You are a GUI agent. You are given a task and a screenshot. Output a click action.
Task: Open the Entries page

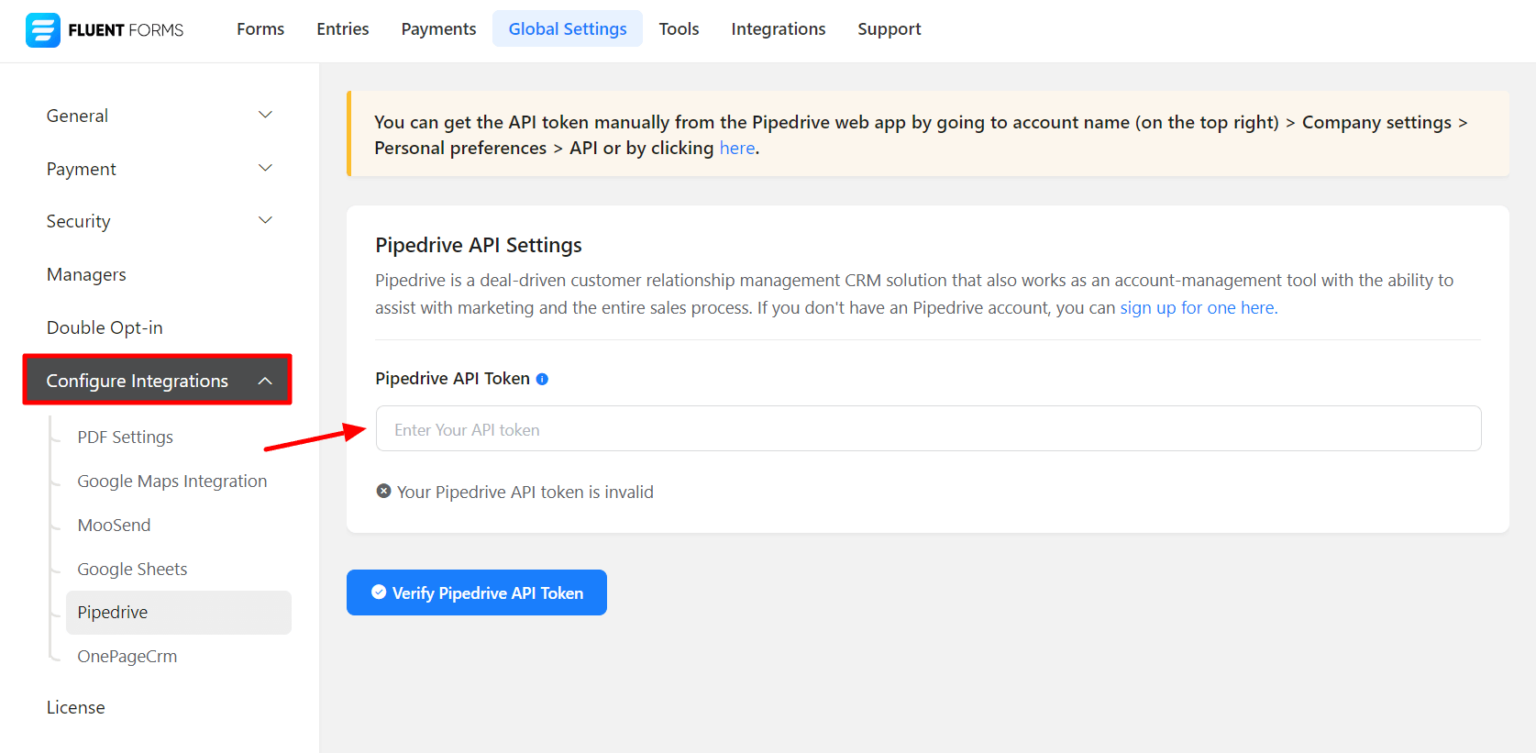click(x=342, y=29)
